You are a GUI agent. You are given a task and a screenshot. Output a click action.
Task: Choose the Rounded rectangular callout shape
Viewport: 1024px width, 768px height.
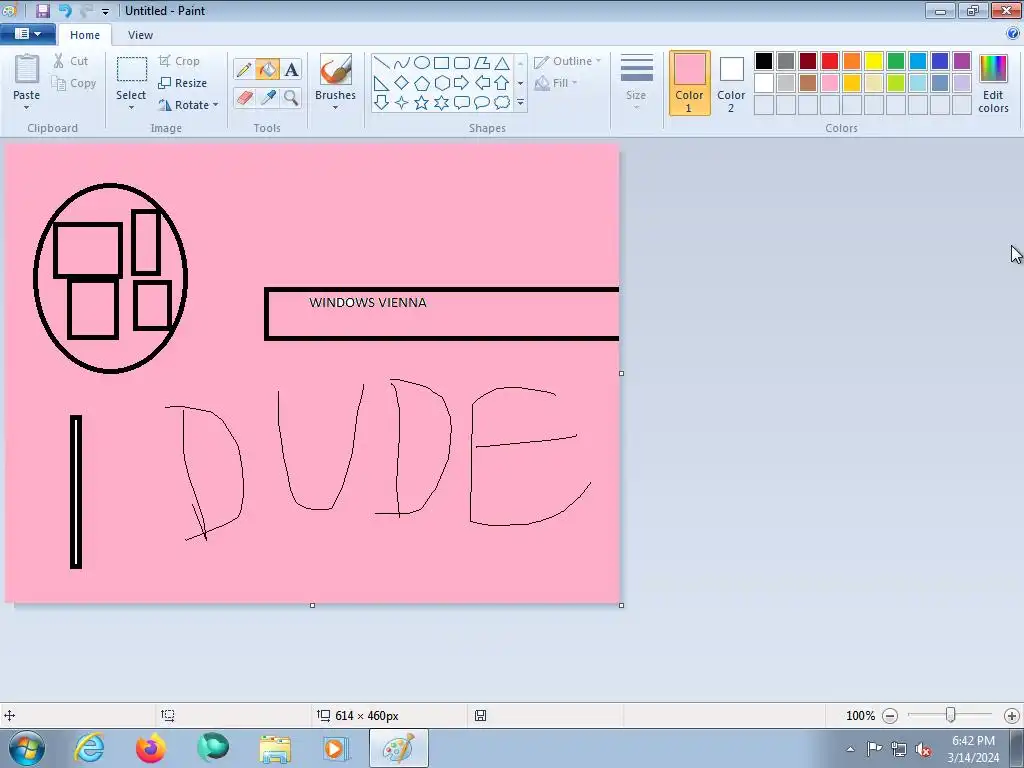pyautogui.click(x=462, y=103)
